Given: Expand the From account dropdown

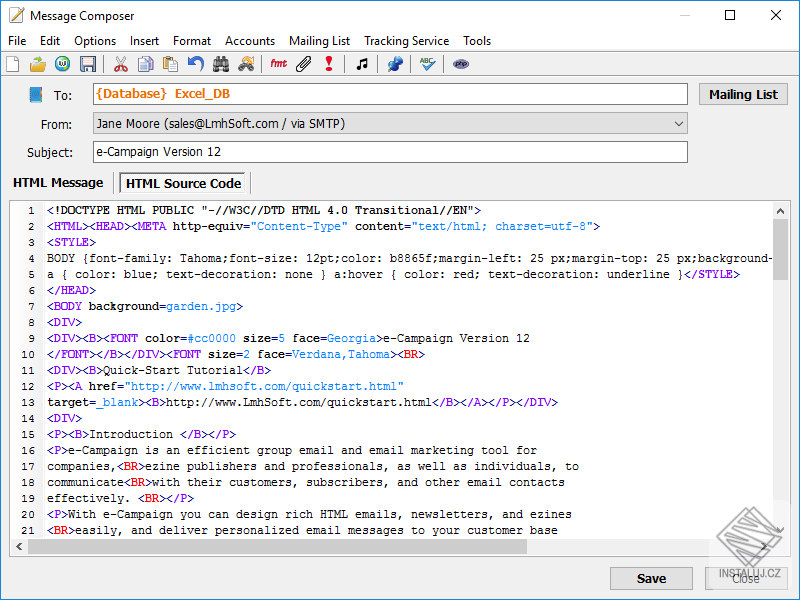Looking at the screenshot, I should point(679,124).
